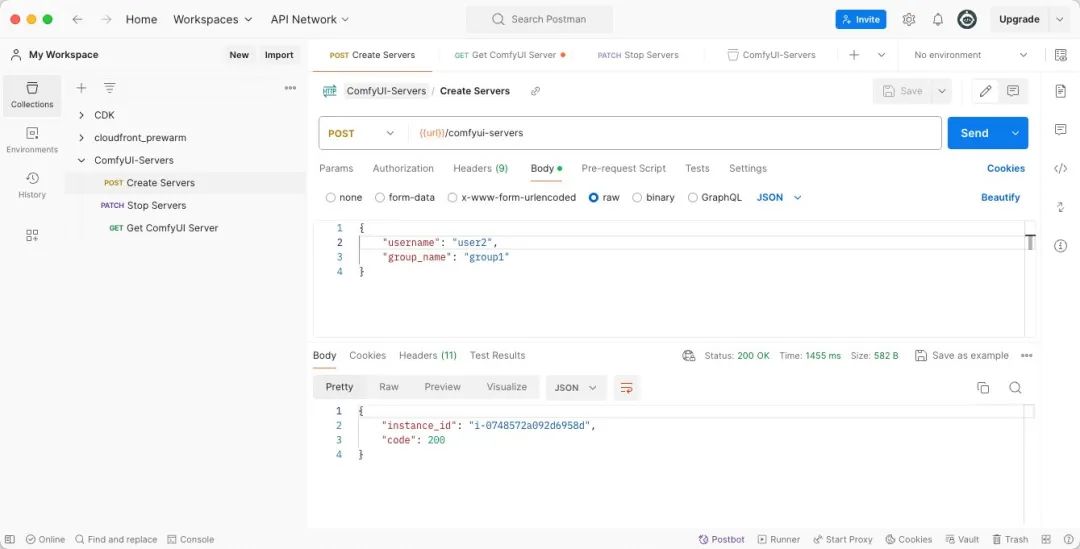Switch to the Headers (9) tab
1080x549 pixels.
pos(480,169)
